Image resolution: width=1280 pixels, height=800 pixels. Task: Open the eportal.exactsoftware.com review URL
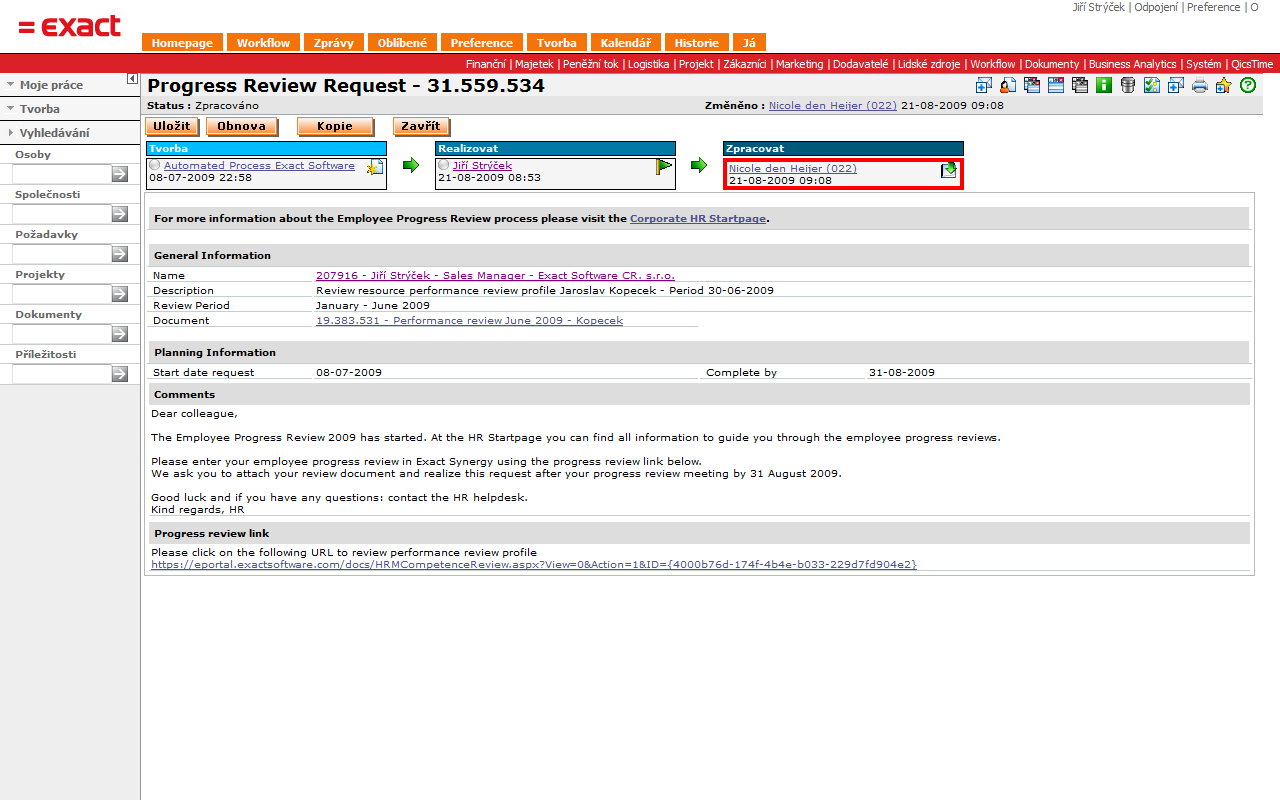click(534, 564)
